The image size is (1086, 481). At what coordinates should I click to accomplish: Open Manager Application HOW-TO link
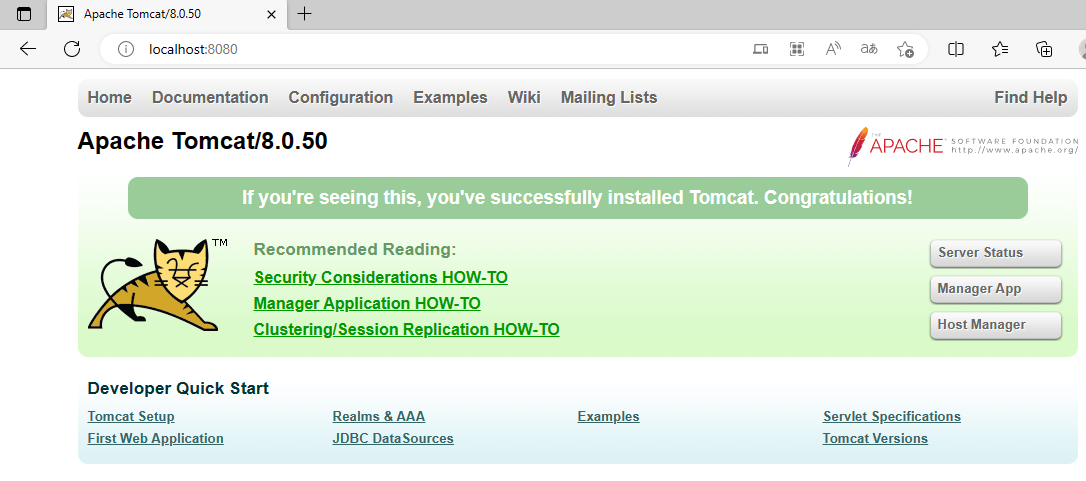click(x=367, y=304)
